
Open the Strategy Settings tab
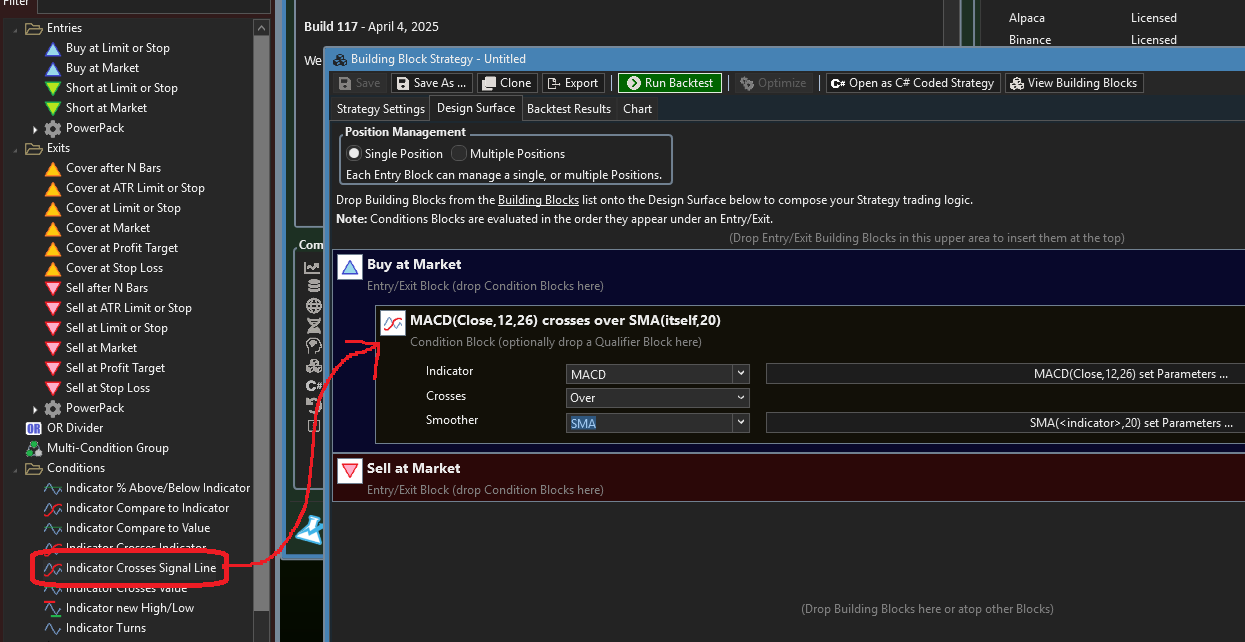point(380,109)
